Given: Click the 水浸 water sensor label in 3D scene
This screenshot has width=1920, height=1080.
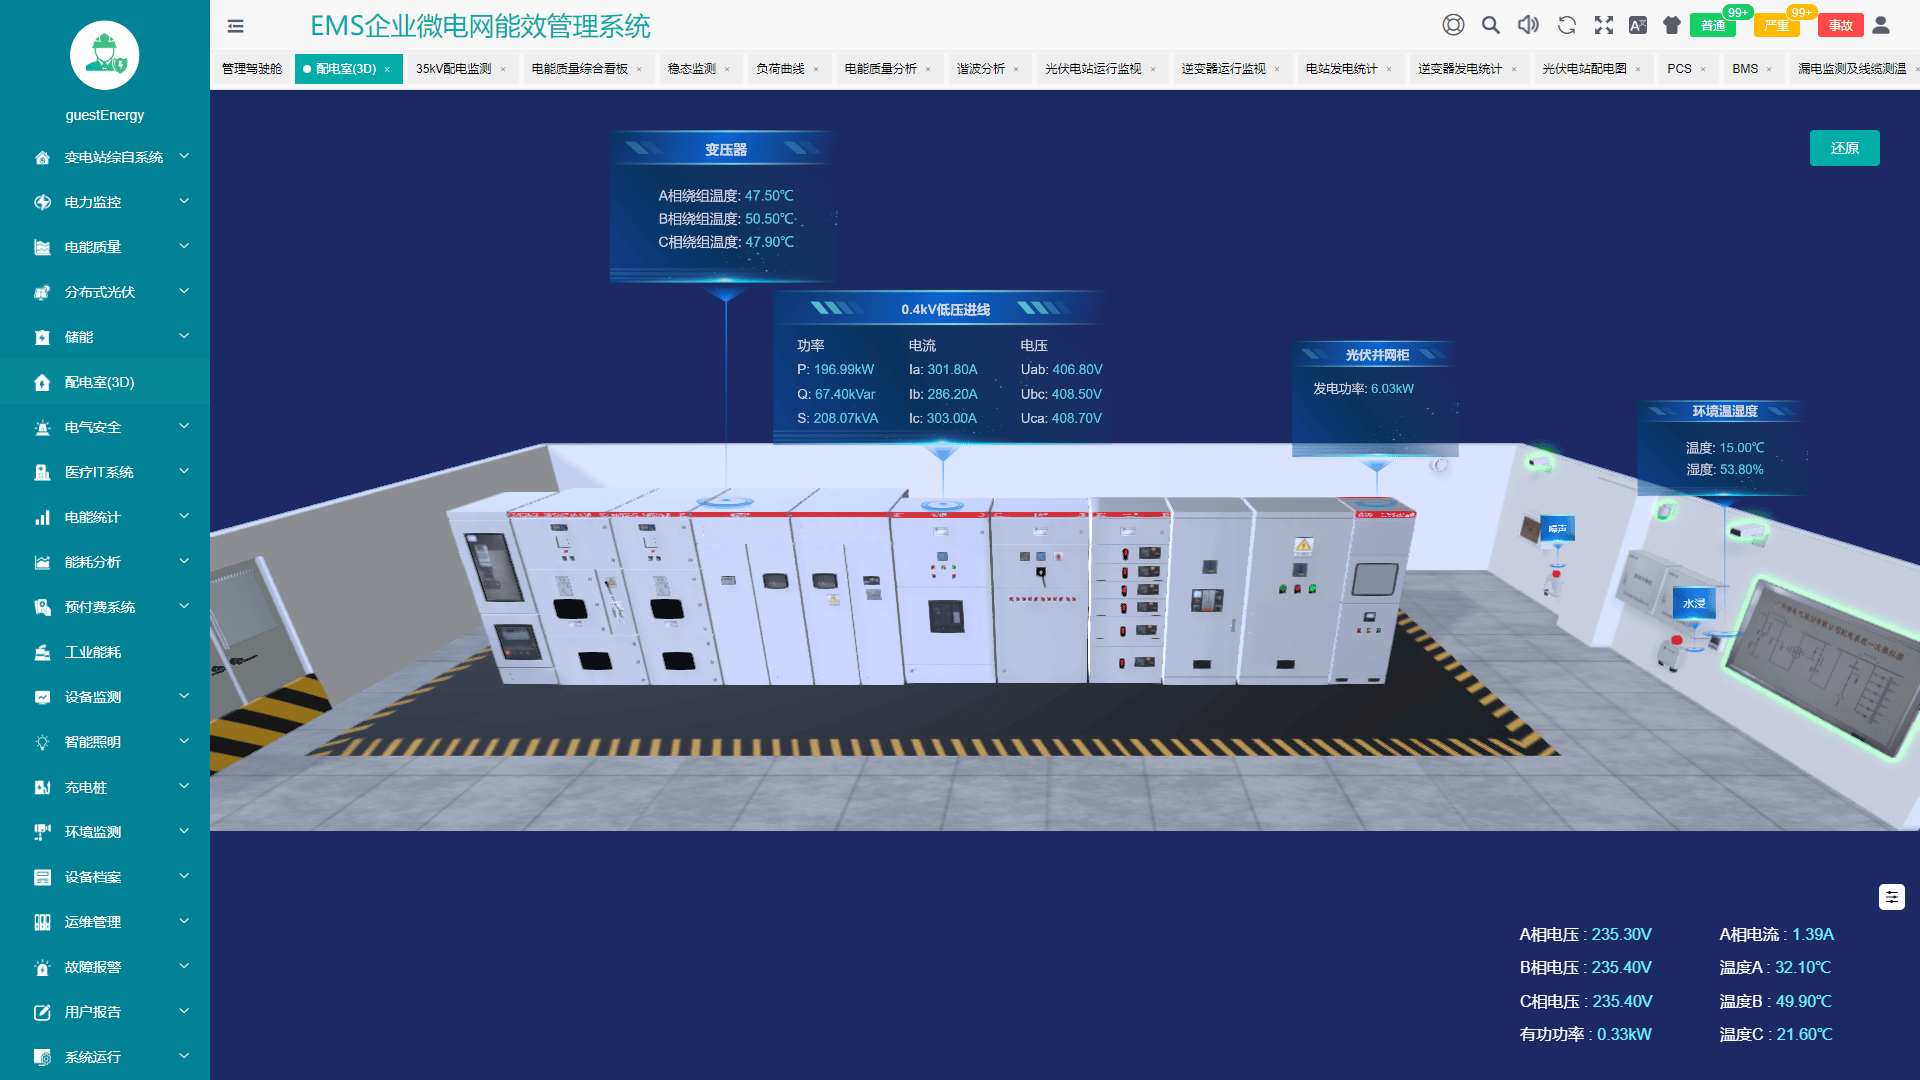Looking at the screenshot, I should coord(1694,603).
